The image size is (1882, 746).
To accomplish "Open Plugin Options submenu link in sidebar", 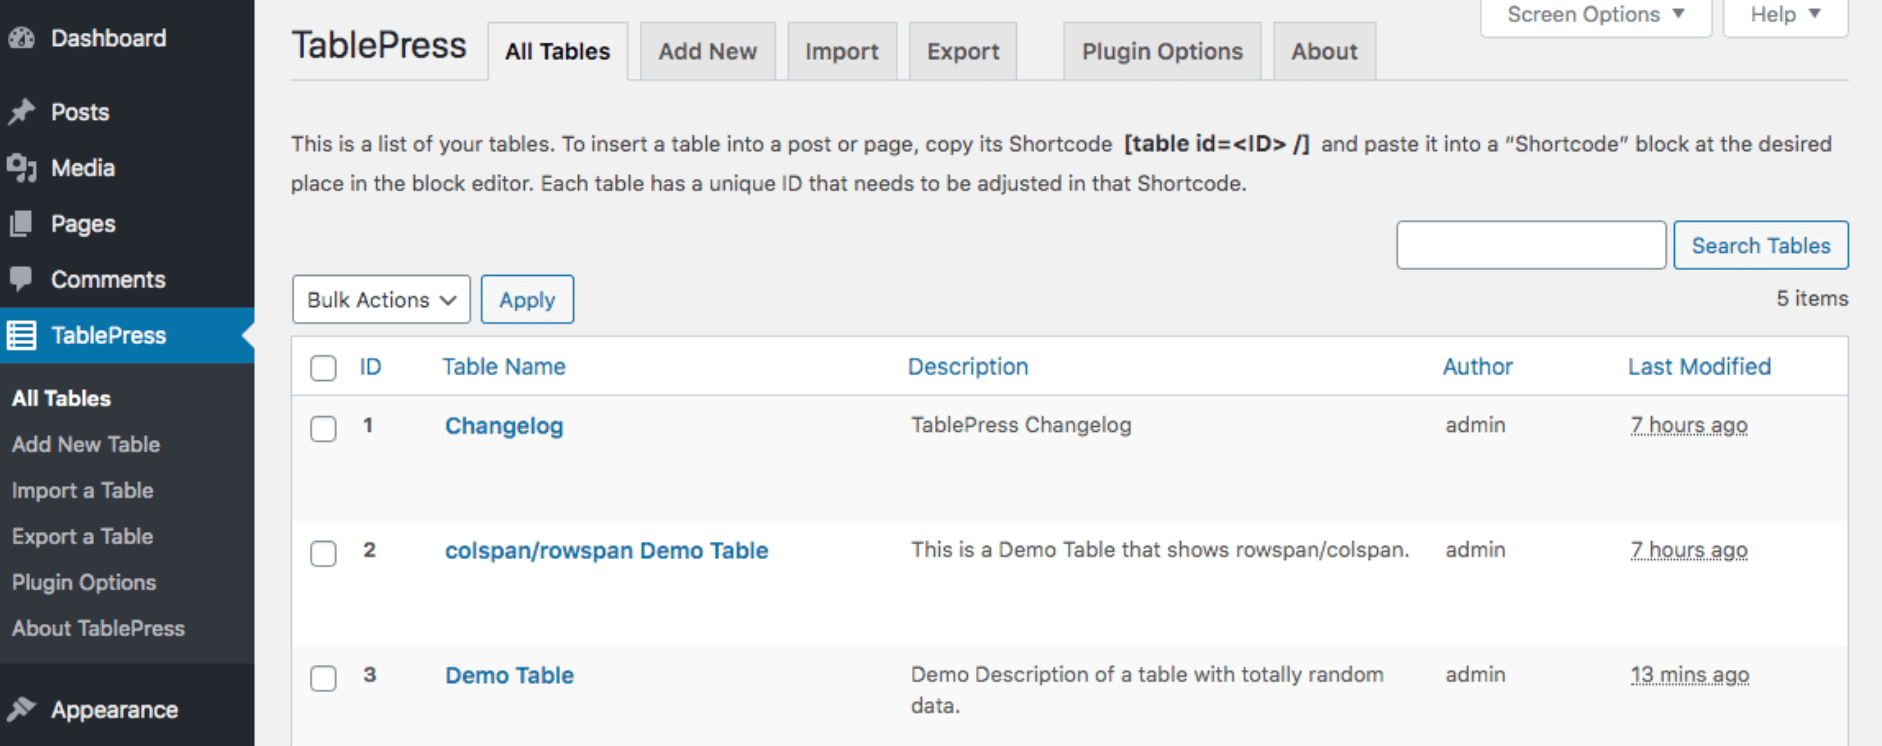I will pyautogui.click(x=84, y=582).
